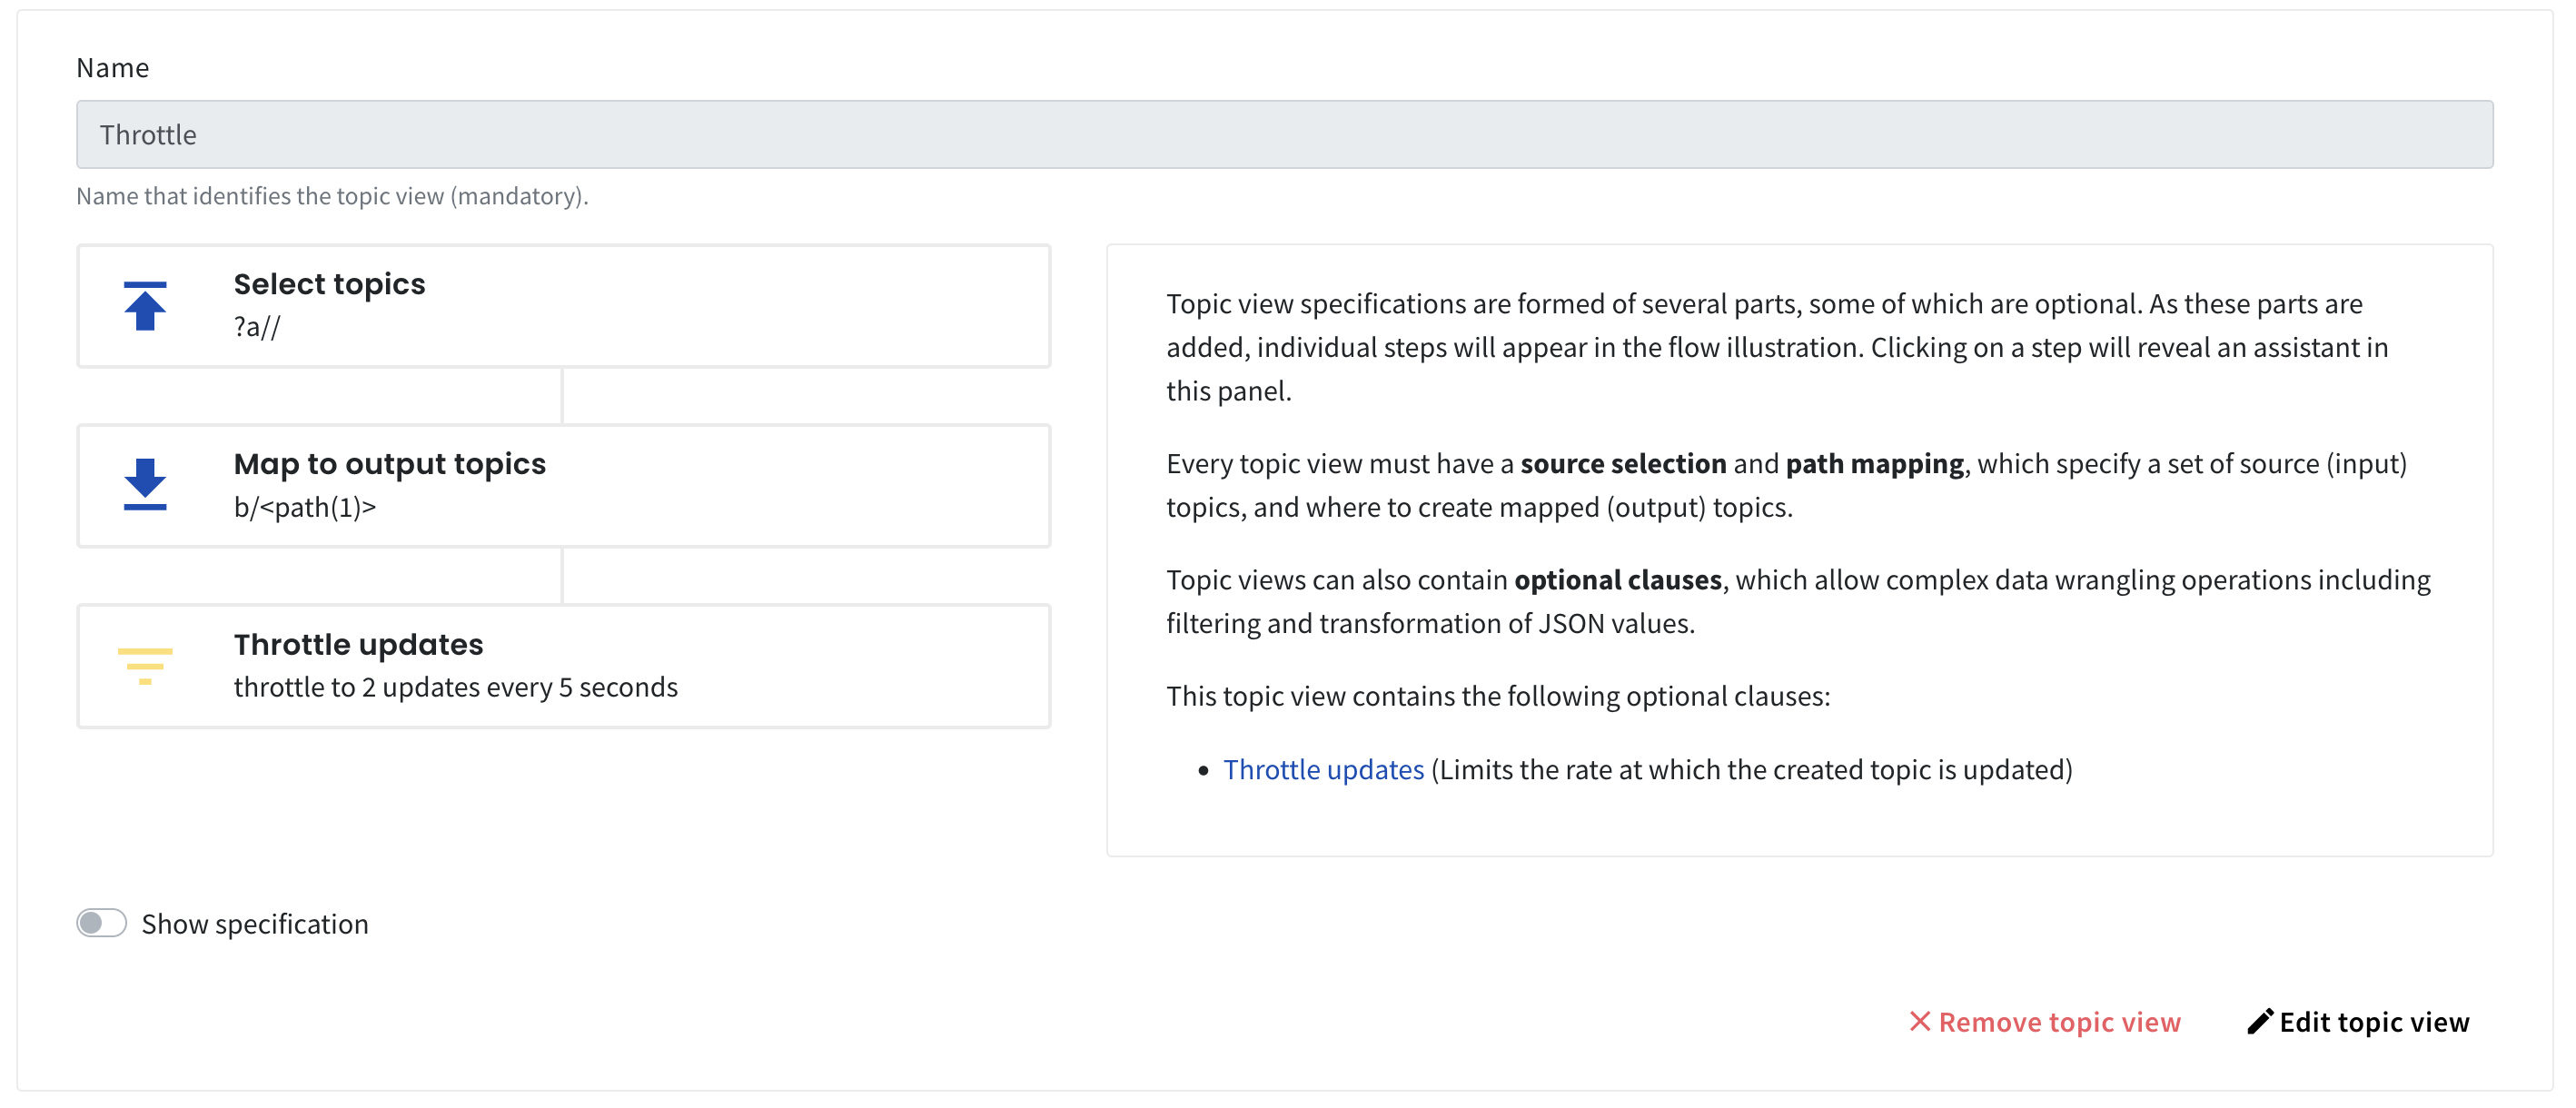Click 'throttle to 2 updates every 5 seconds'
Image resolution: width=2576 pixels, height=1108 pixels.
tap(456, 687)
